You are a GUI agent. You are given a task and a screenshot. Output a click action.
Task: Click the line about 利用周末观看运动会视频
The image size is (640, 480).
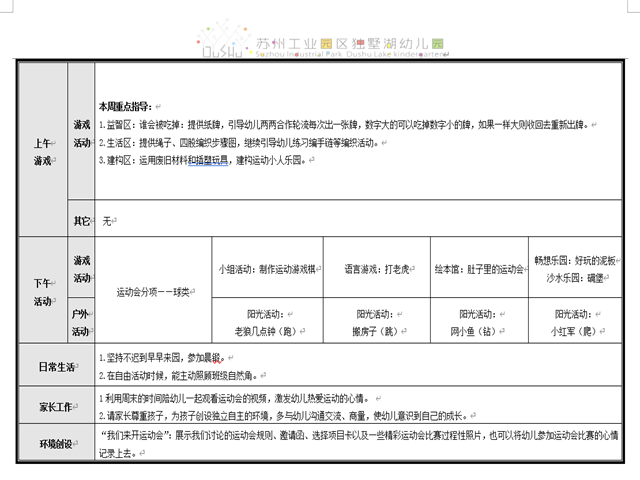tap(235, 398)
